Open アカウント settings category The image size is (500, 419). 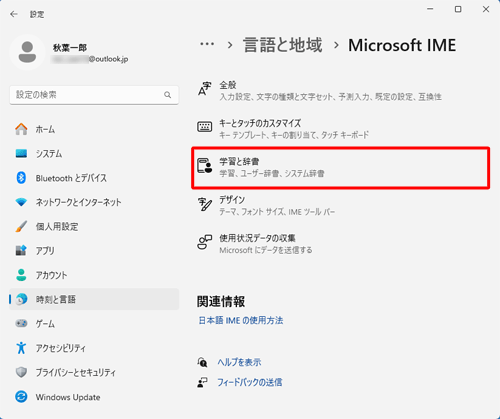coord(94,275)
